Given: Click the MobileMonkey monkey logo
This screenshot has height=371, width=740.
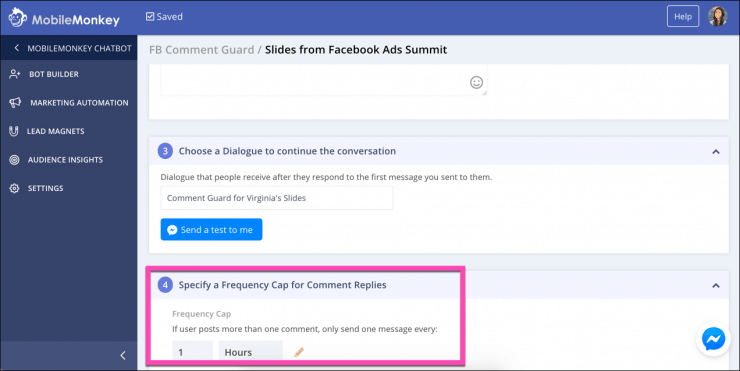Looking at the screenshot, I should [x=17, y=17].
